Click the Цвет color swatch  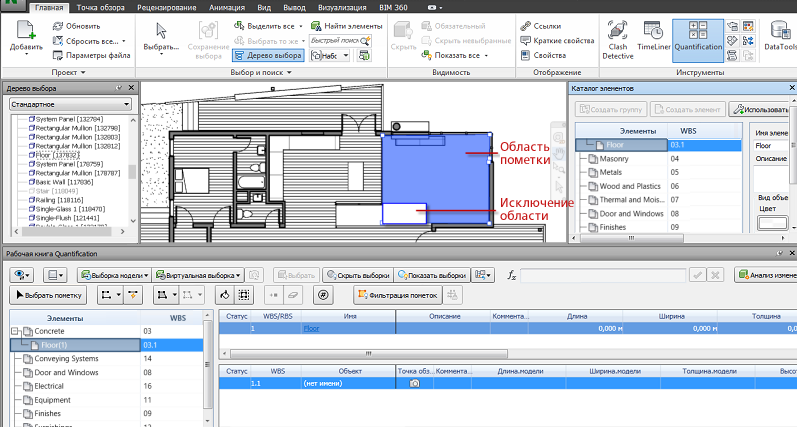tap(773, 224)
